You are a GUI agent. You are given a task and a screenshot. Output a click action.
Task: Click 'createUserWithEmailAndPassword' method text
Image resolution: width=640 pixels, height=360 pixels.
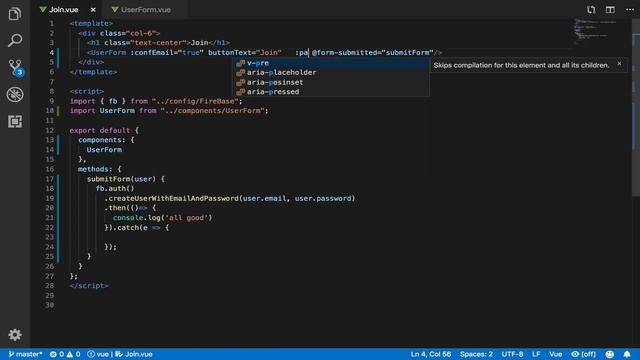pos(173,198)
